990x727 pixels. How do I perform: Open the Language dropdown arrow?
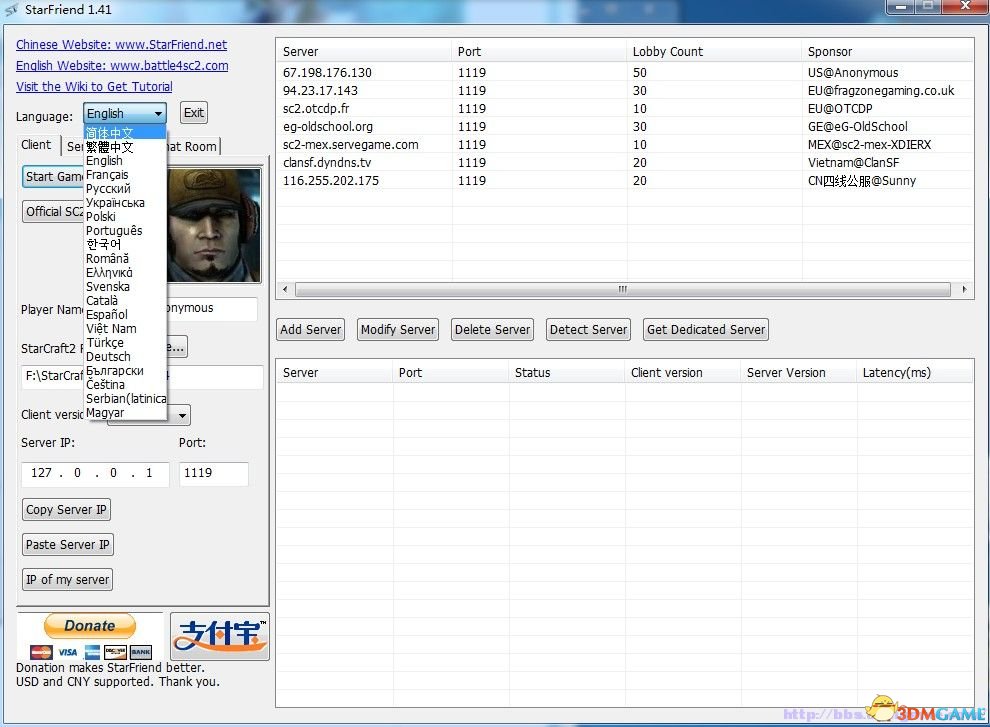coord(158,114)
